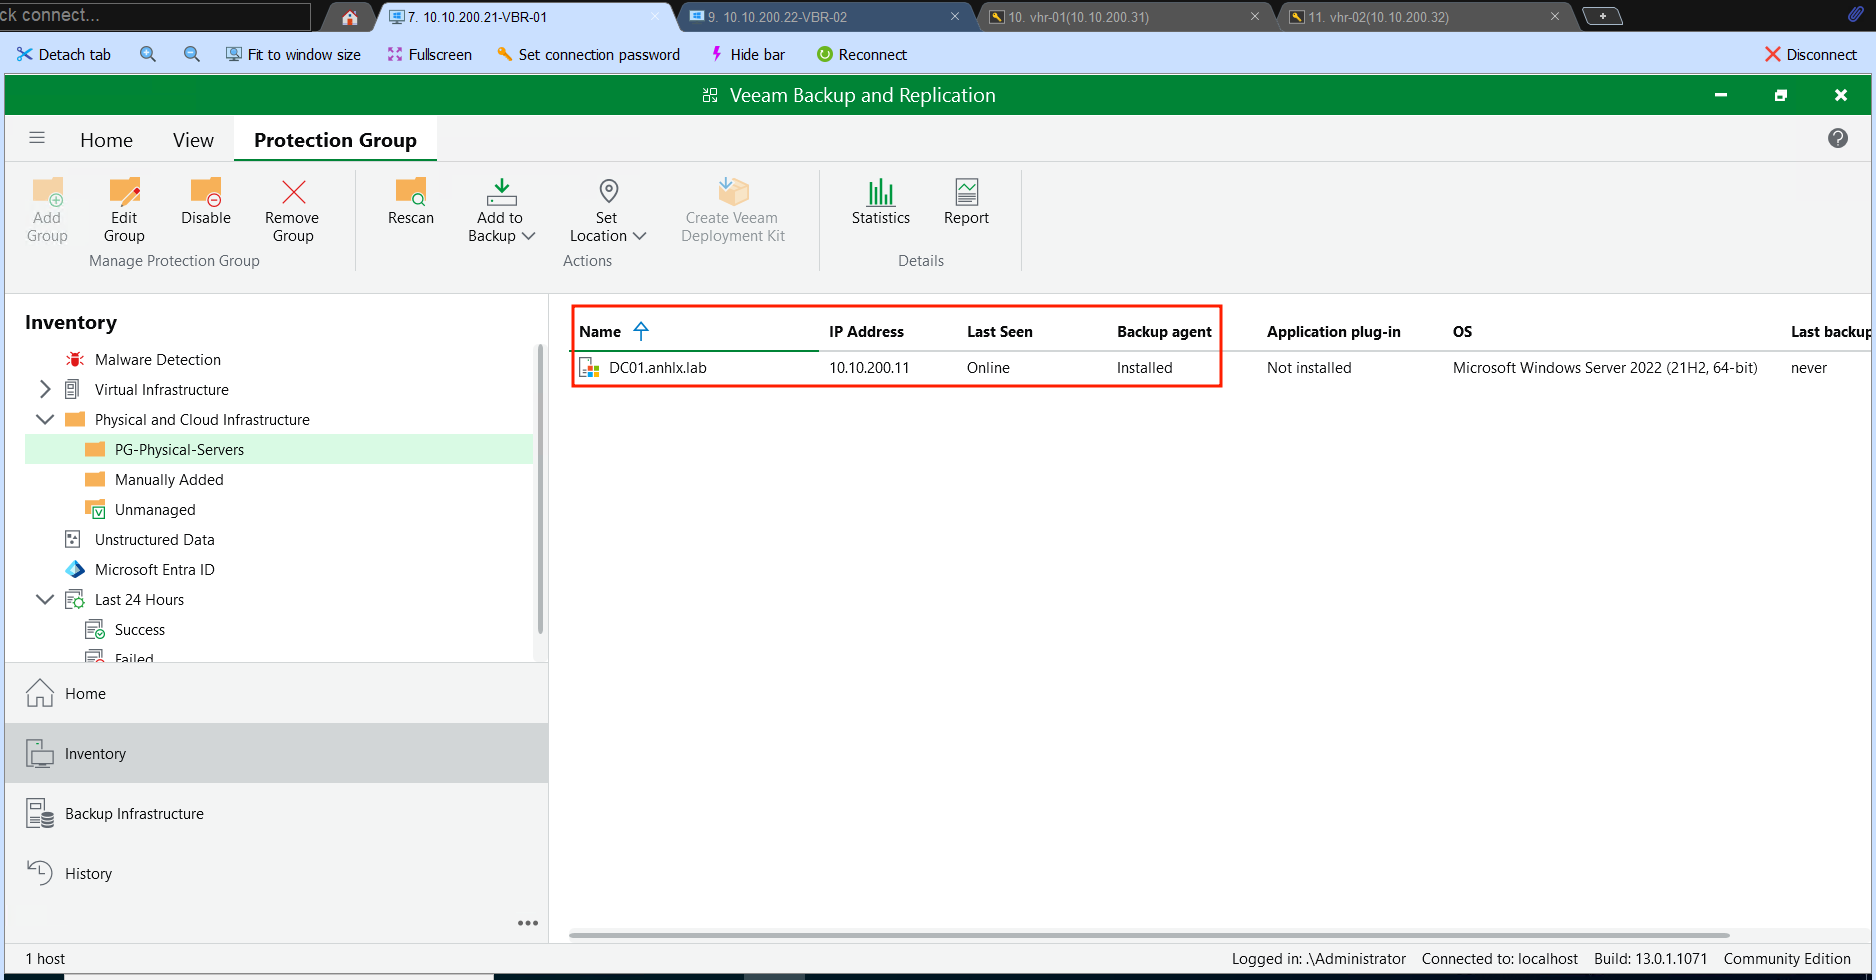
Task: Click the Remove Group red X icon
Action: click(x=293, y=191)
